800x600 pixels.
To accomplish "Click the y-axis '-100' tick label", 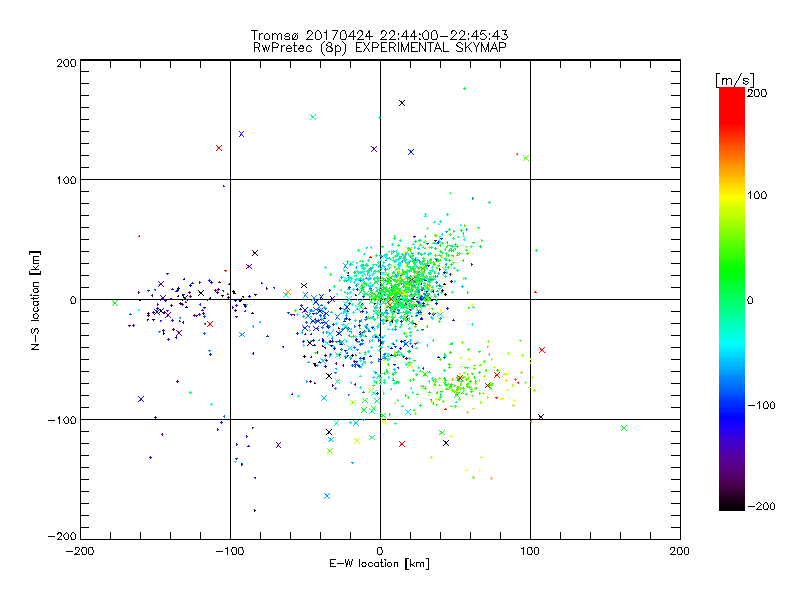I will (62, 420).
